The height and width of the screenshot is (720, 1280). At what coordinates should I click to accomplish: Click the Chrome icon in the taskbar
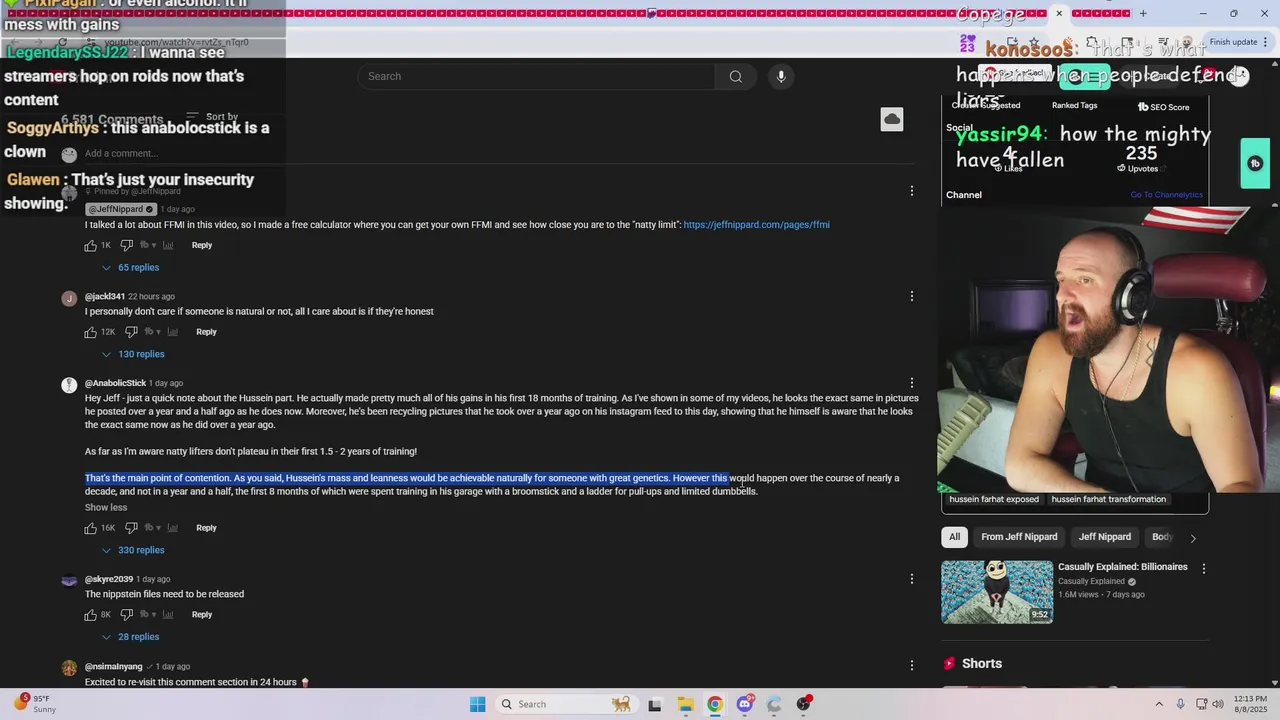tap(714, 704)
